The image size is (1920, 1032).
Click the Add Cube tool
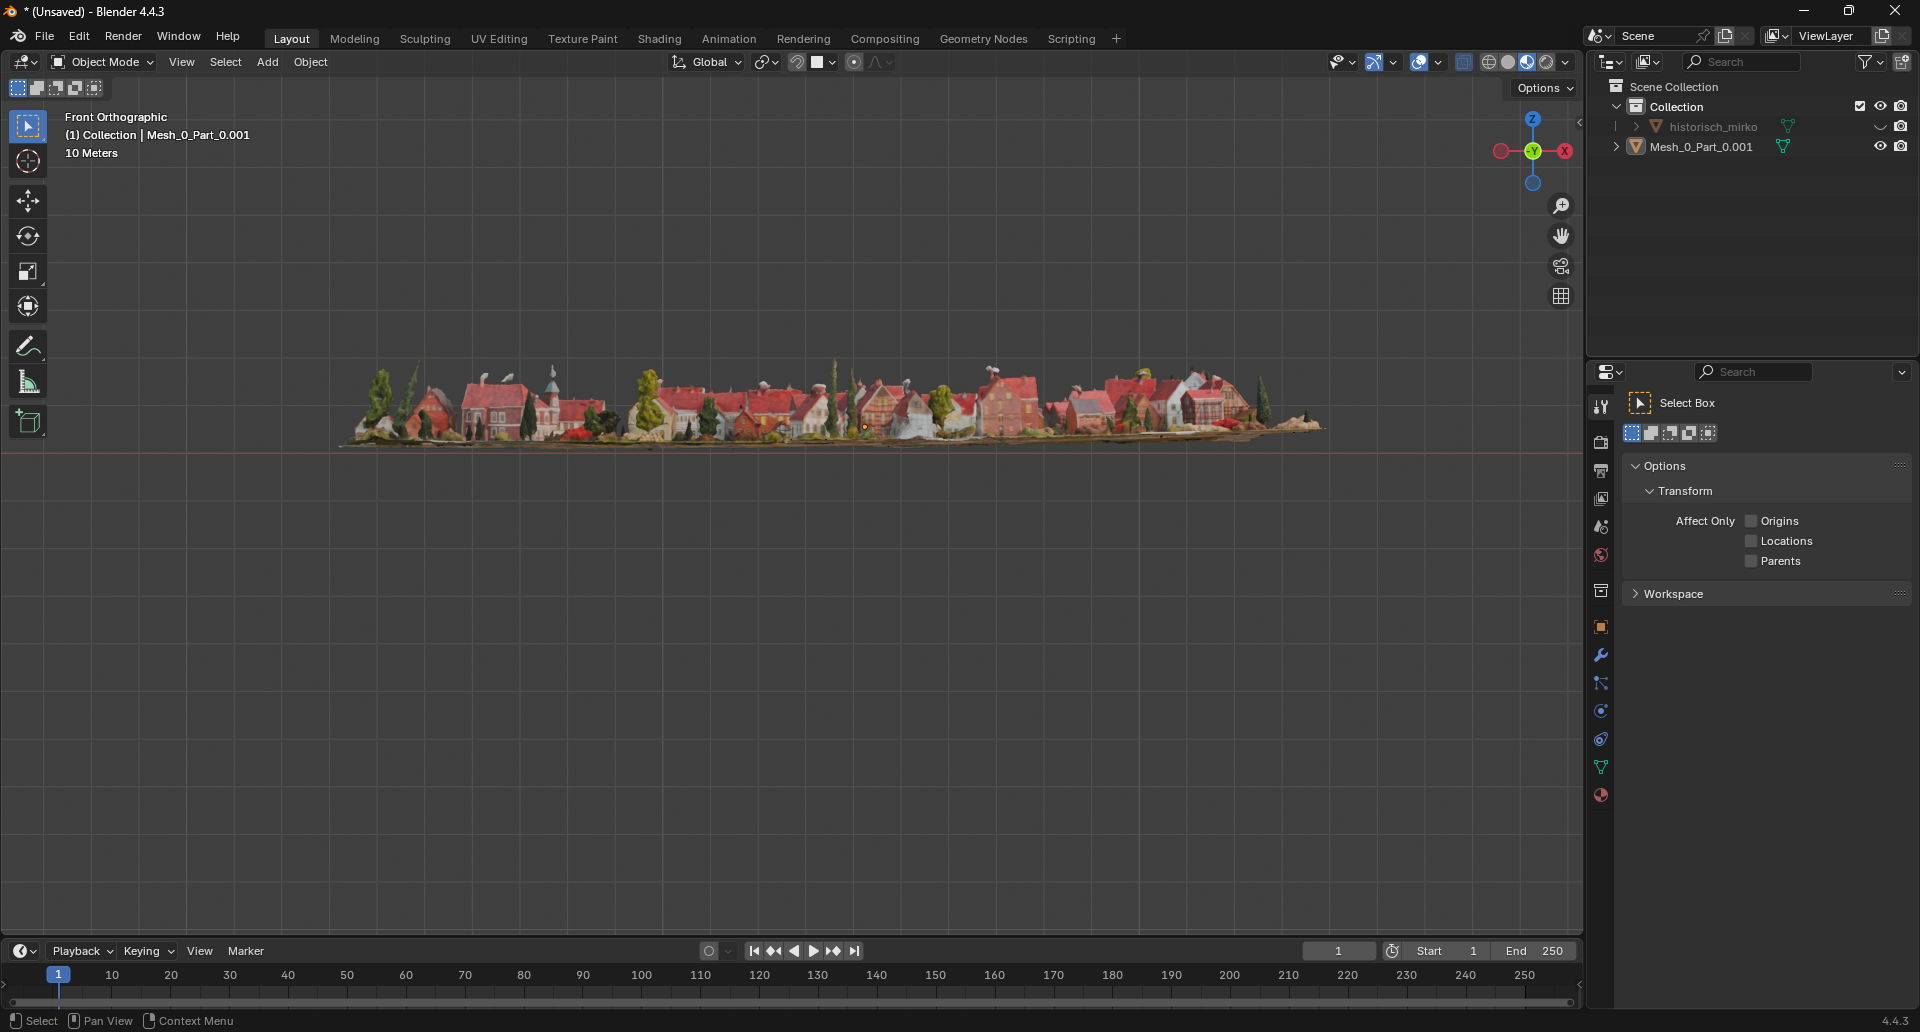pyautogui.click(x=28, y=422)
